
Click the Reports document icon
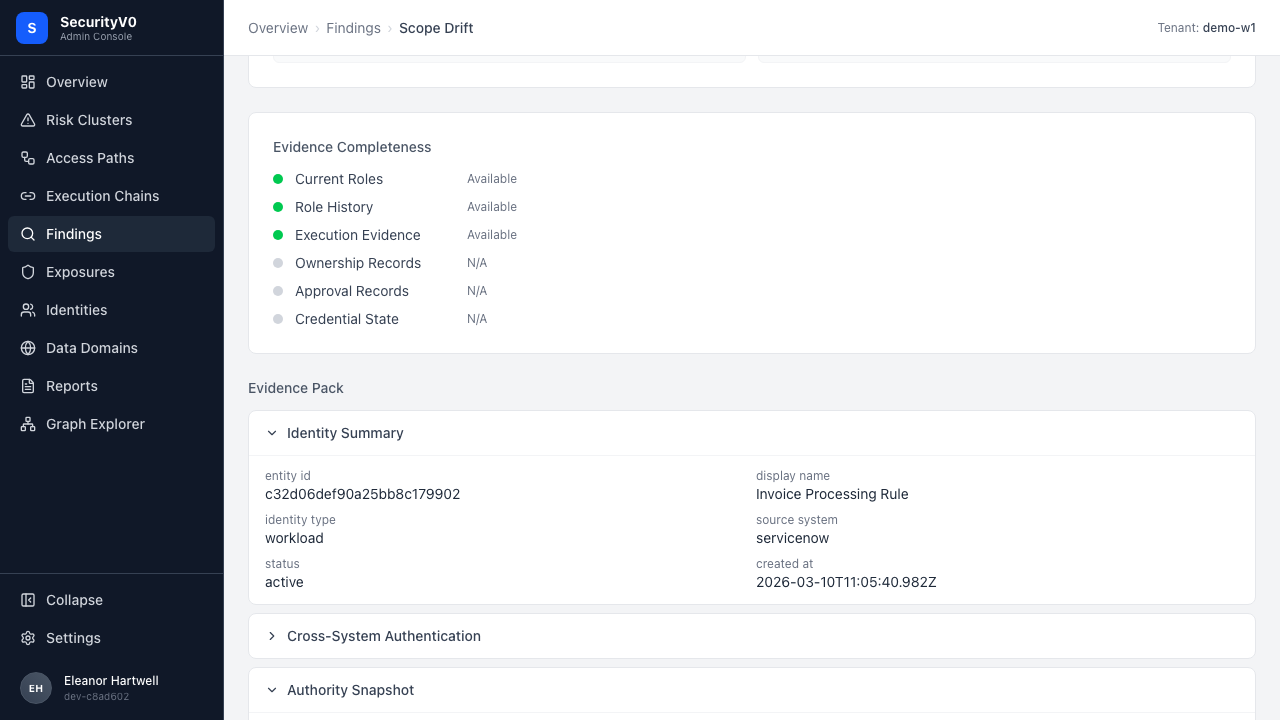28,386
